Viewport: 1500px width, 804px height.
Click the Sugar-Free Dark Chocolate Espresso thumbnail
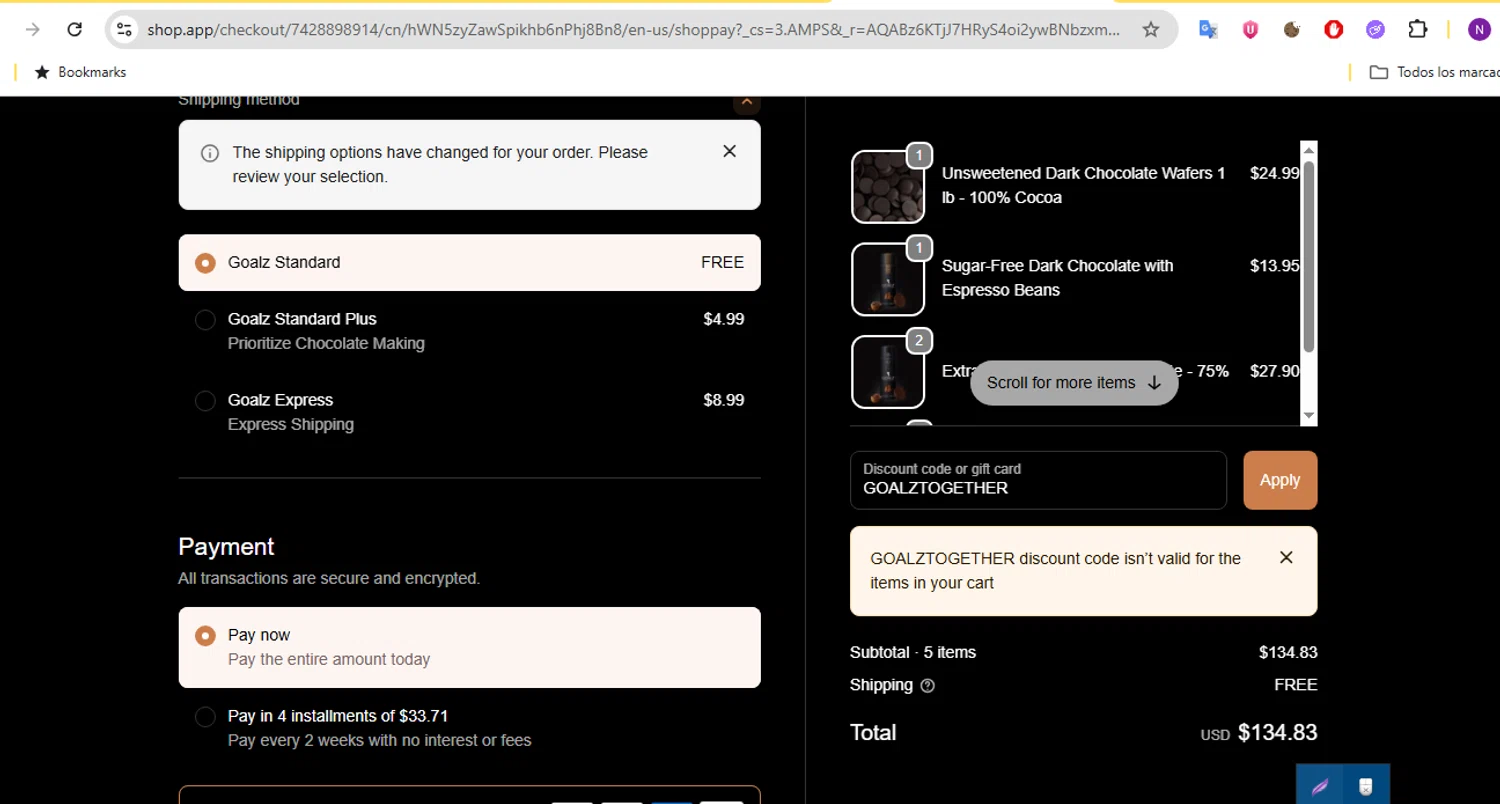pos(888,279)
